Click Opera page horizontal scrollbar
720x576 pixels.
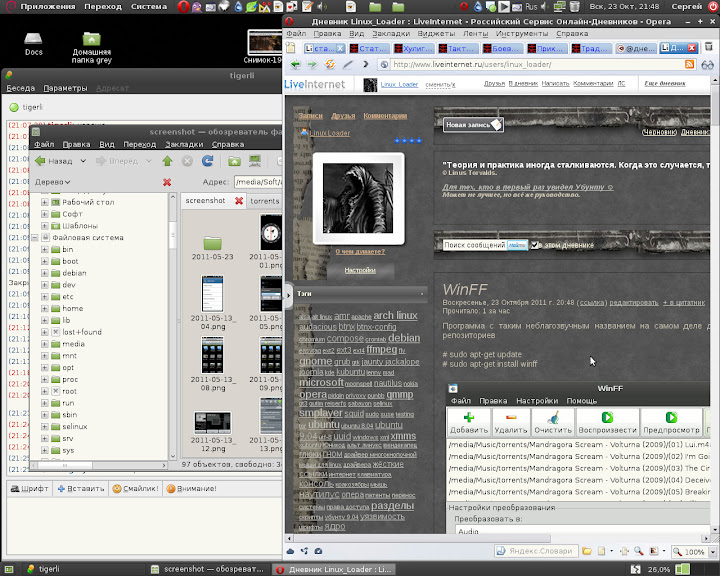422,538
